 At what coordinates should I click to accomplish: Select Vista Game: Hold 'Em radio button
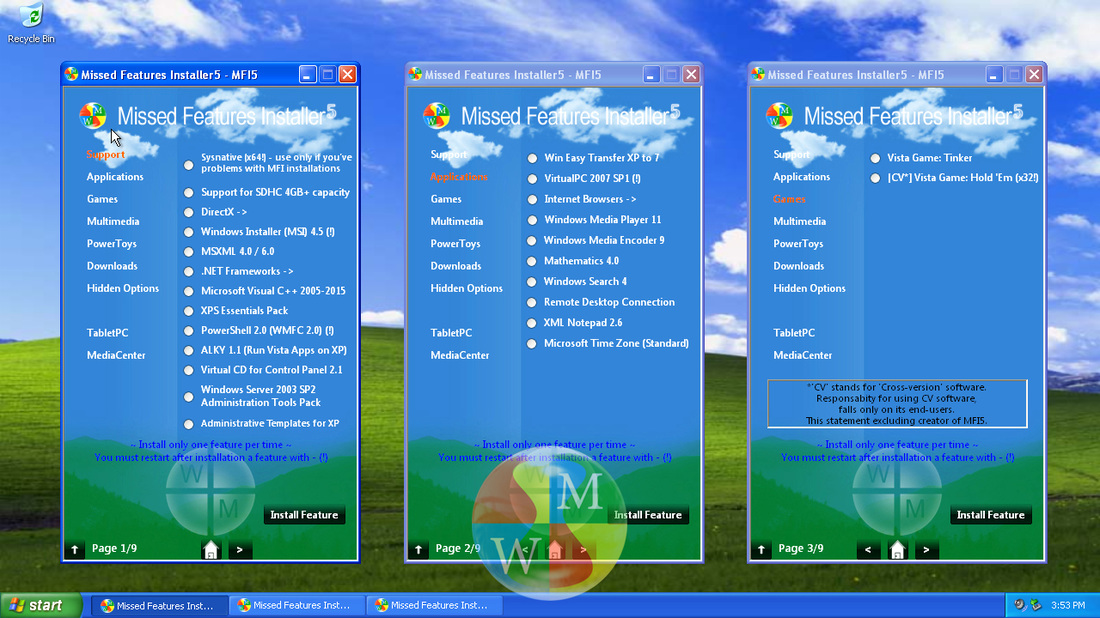point(876,178)
